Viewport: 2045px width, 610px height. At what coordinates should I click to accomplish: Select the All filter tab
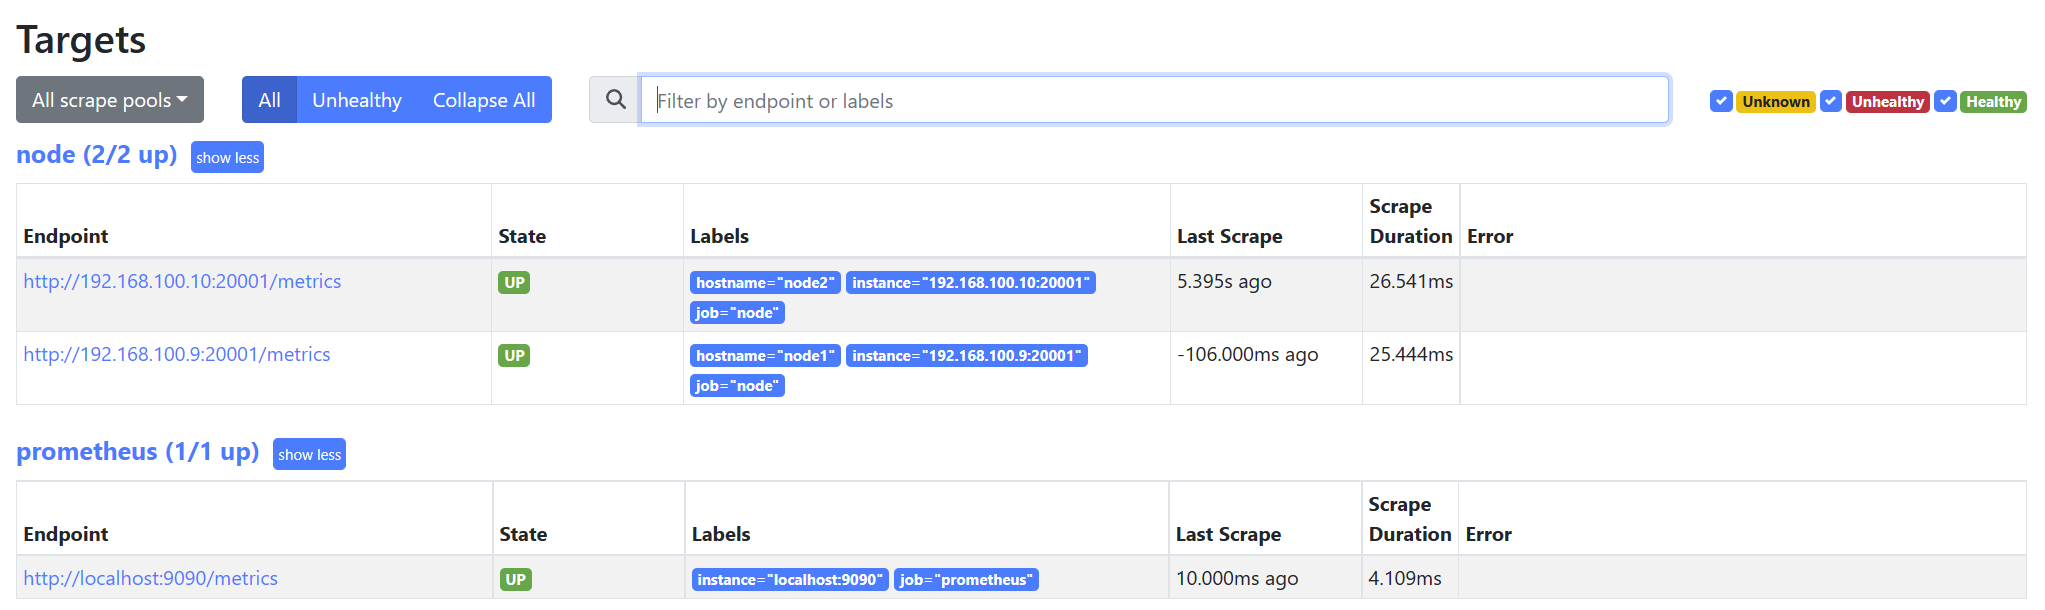[x=269, y=100]
